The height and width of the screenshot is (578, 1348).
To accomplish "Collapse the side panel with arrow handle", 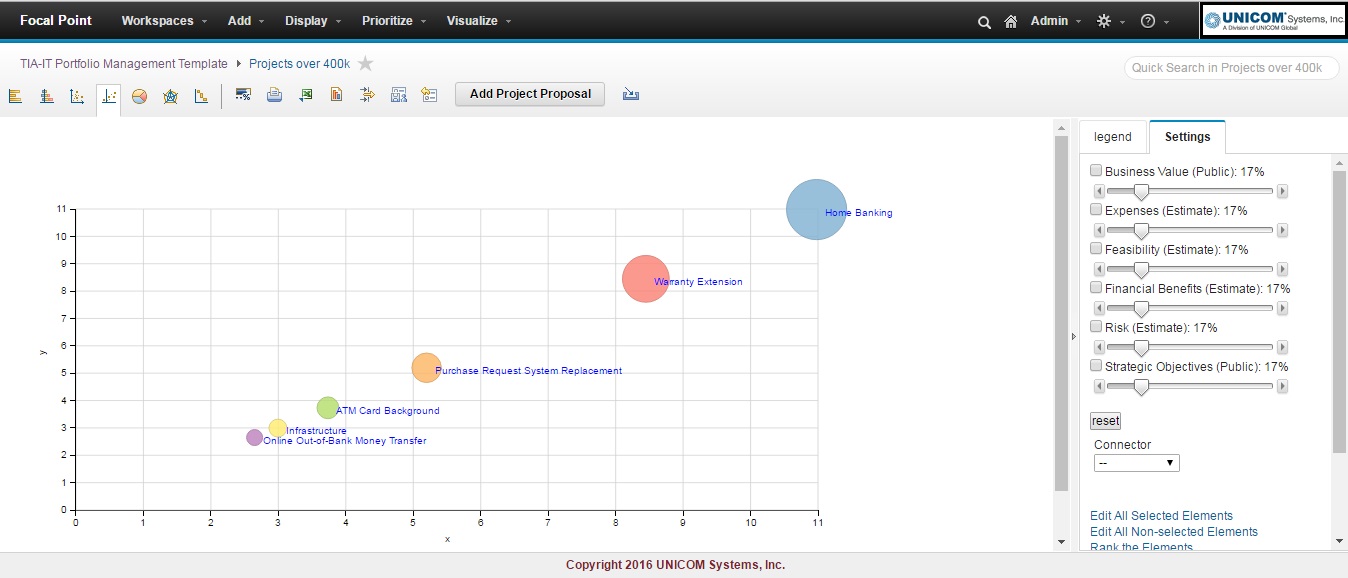I will coord(1074,337).
